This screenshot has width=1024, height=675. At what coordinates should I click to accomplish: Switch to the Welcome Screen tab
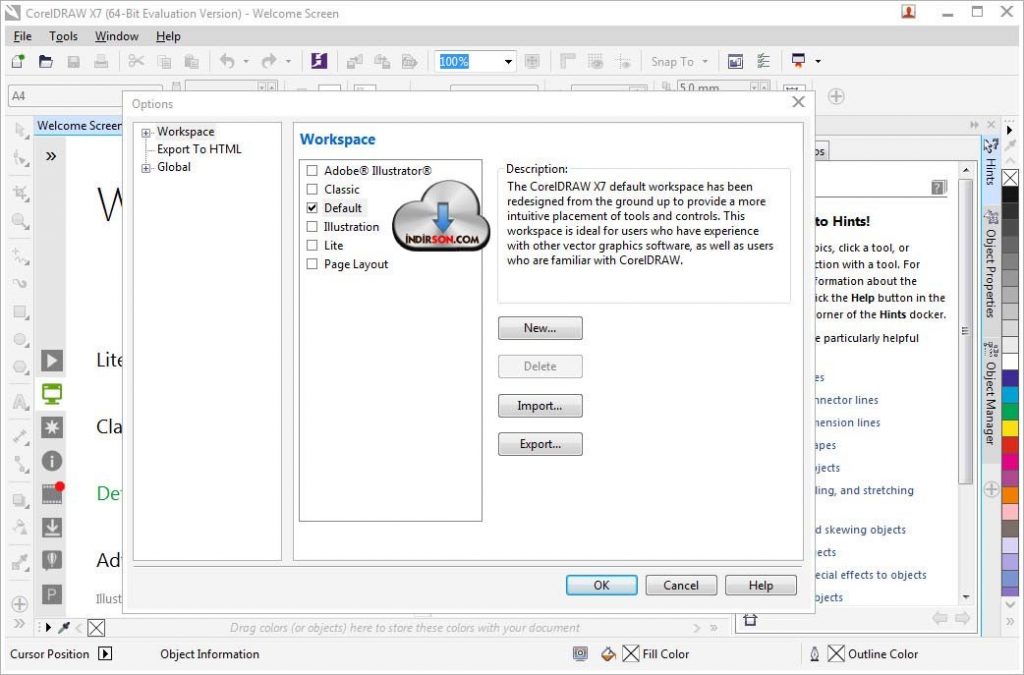78,125
